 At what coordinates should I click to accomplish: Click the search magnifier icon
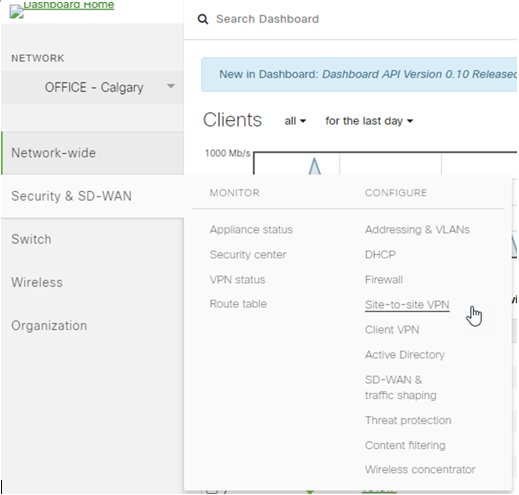coord(203,19)
